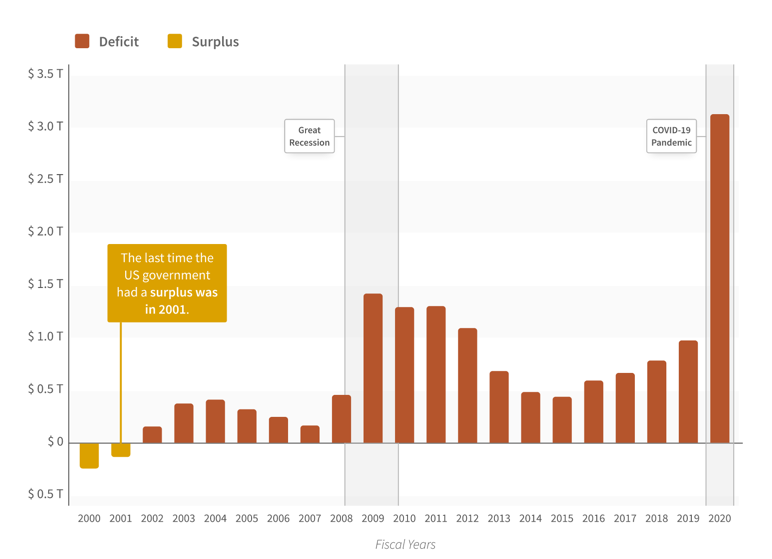Click the 2020 deficit bar
Viewport: 772px width, 559px height.
(x=719, y=278)
